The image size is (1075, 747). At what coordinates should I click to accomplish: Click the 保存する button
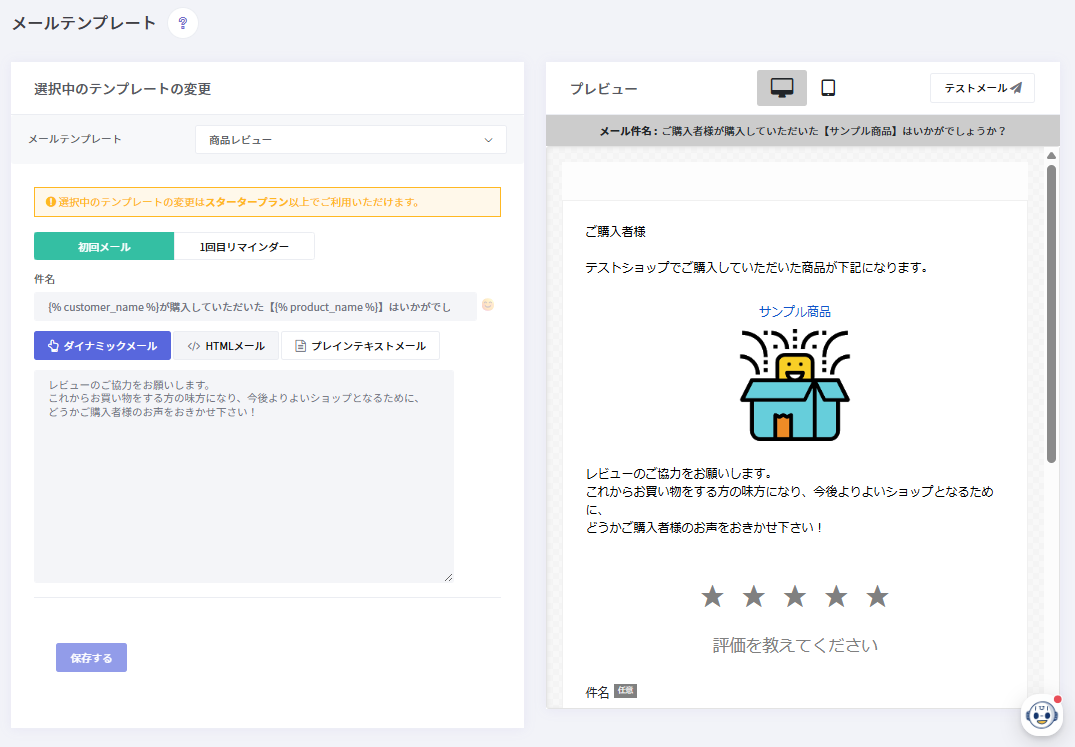pos(91,658)
